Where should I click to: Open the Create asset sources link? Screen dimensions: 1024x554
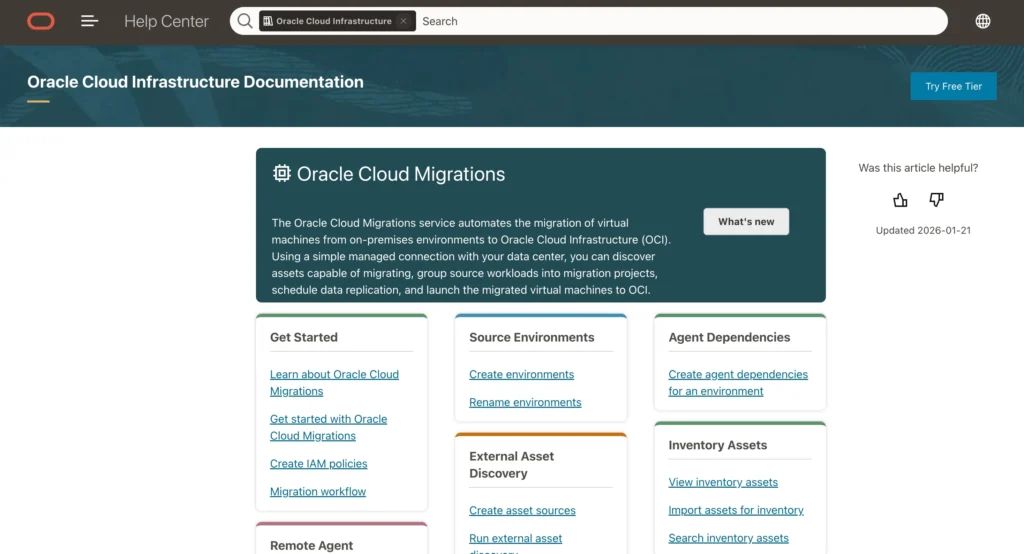[522, 510]
